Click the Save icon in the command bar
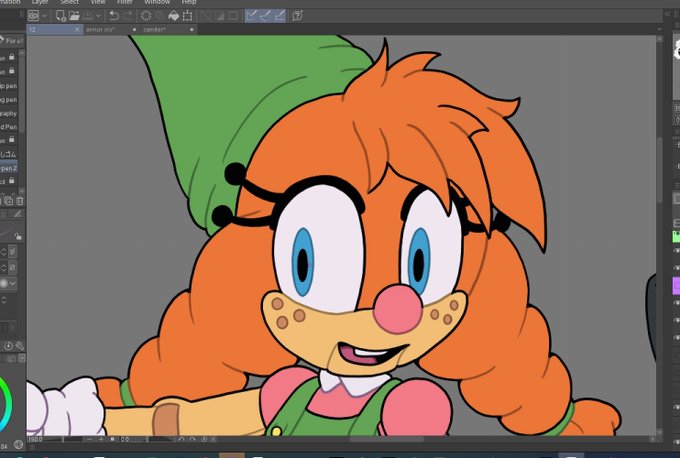The image size is (680, 458). (x=88, y=16)
